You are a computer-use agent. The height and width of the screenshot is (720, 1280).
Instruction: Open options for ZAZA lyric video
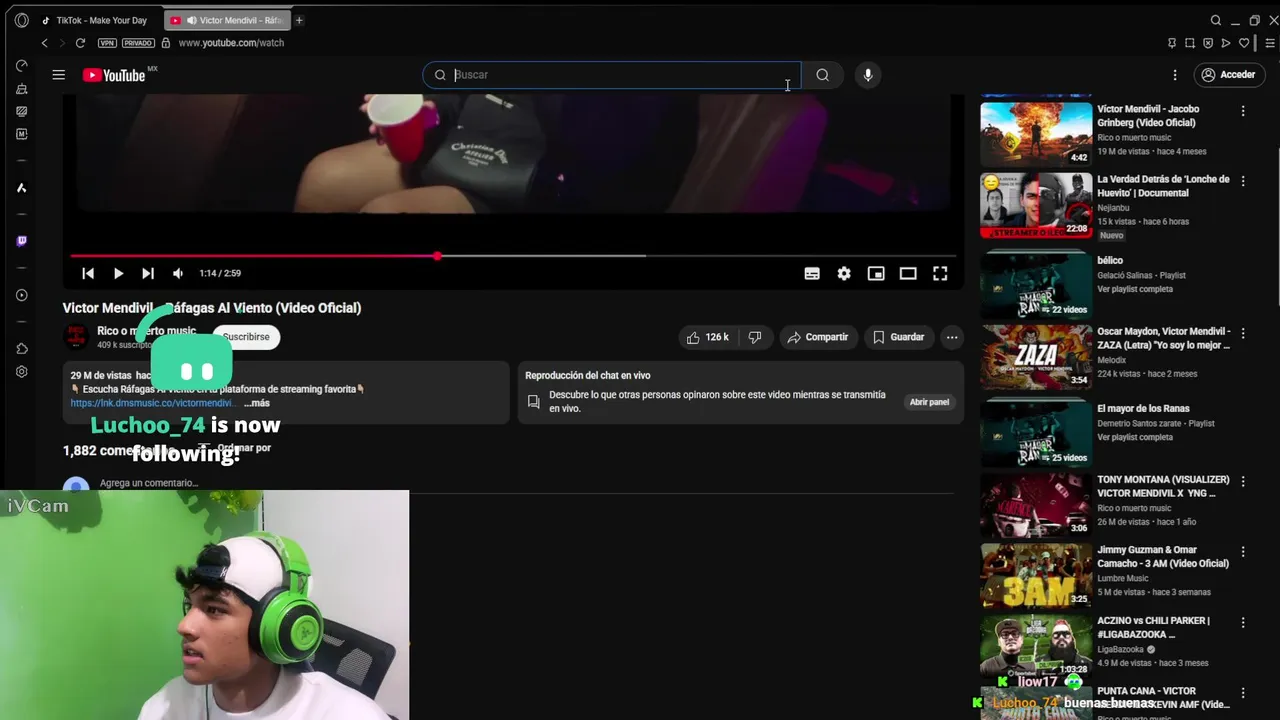pos(1243,333)
